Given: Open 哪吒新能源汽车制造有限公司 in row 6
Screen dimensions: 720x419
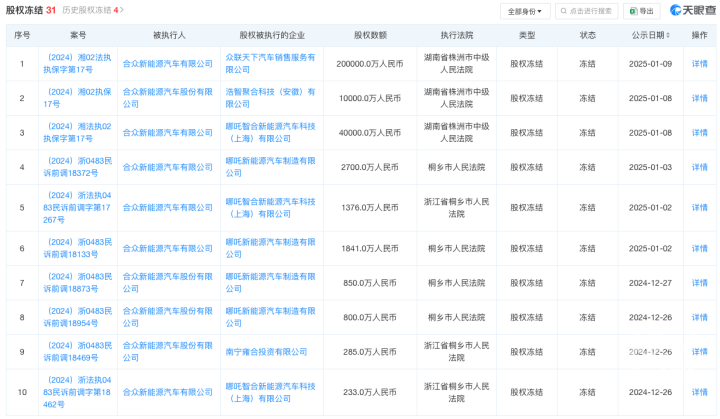Looking at the screenshot, I should click(270, 248).
